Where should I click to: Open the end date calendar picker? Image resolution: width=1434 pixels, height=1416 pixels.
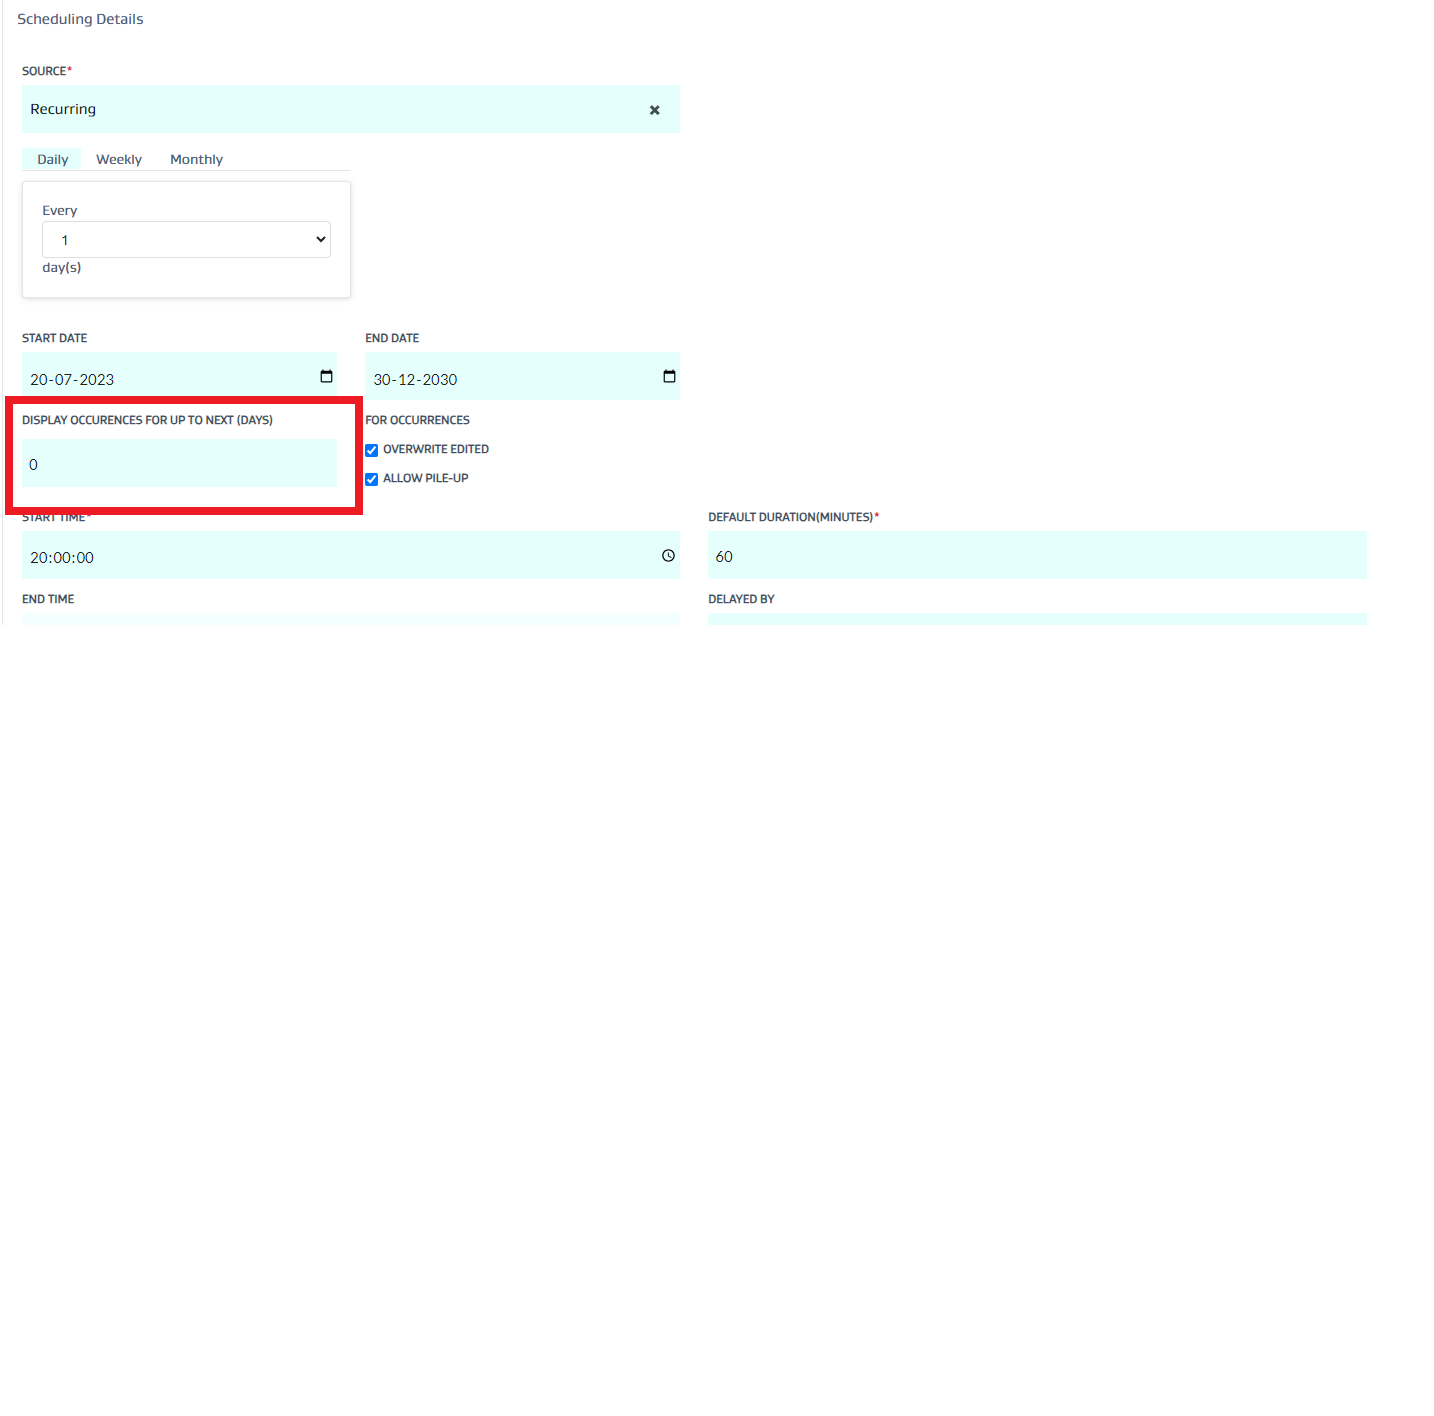point(669,377)
